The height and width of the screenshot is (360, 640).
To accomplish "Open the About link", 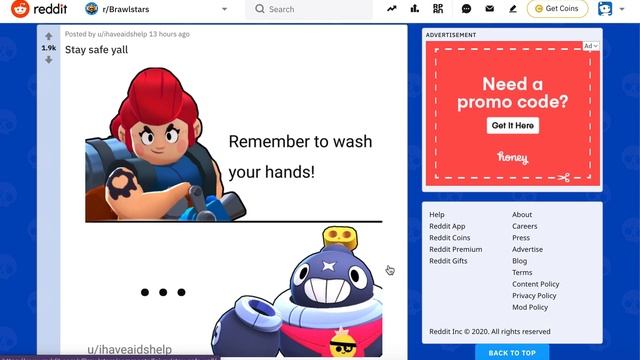I will coord(522,215).
